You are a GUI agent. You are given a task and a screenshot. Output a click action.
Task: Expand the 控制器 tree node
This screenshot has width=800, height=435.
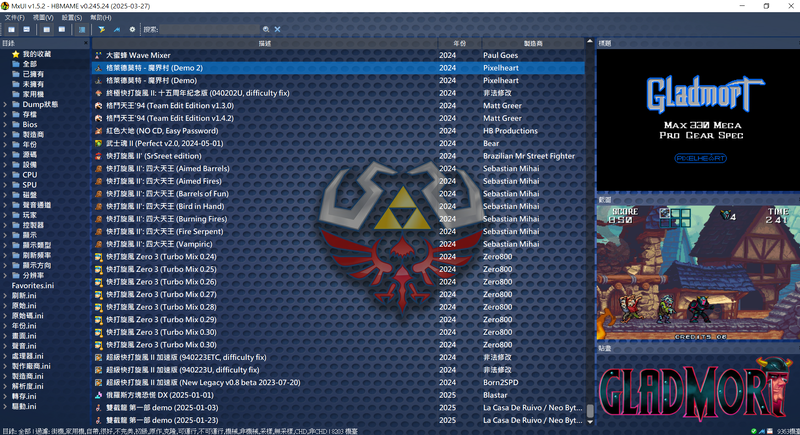pos(5,225)
